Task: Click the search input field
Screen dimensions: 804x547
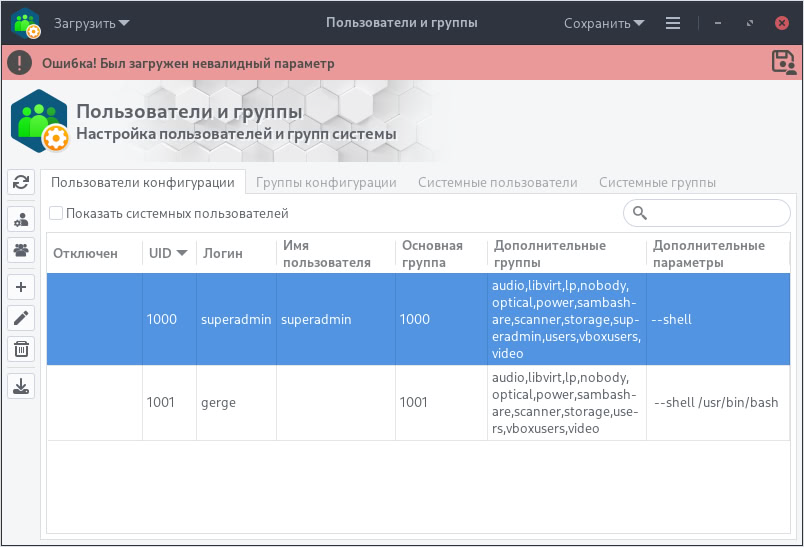Action: point(716,213)
